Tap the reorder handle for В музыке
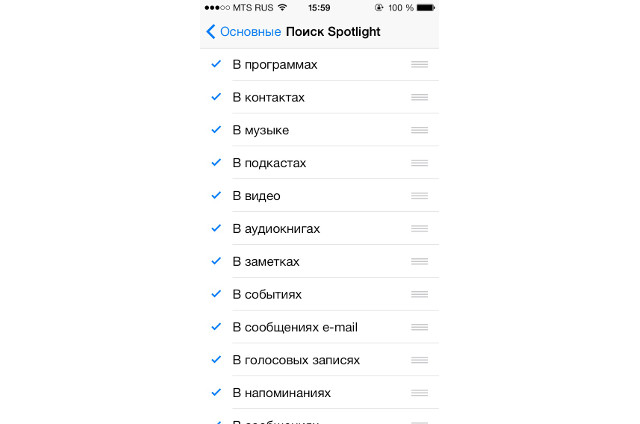The height and width of the screenshot is (424, 640). point(419,131)
